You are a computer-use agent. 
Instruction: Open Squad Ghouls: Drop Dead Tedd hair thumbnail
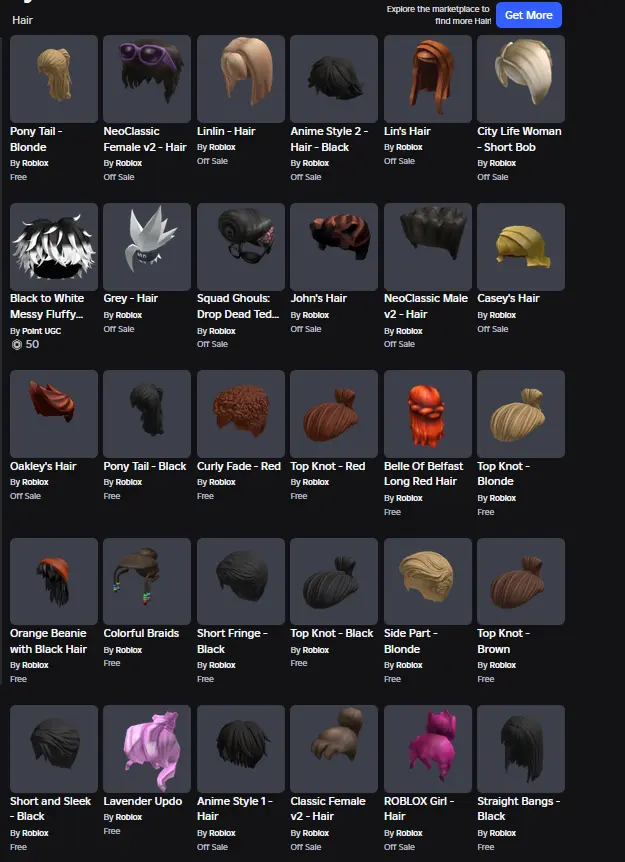coord(241,247)
